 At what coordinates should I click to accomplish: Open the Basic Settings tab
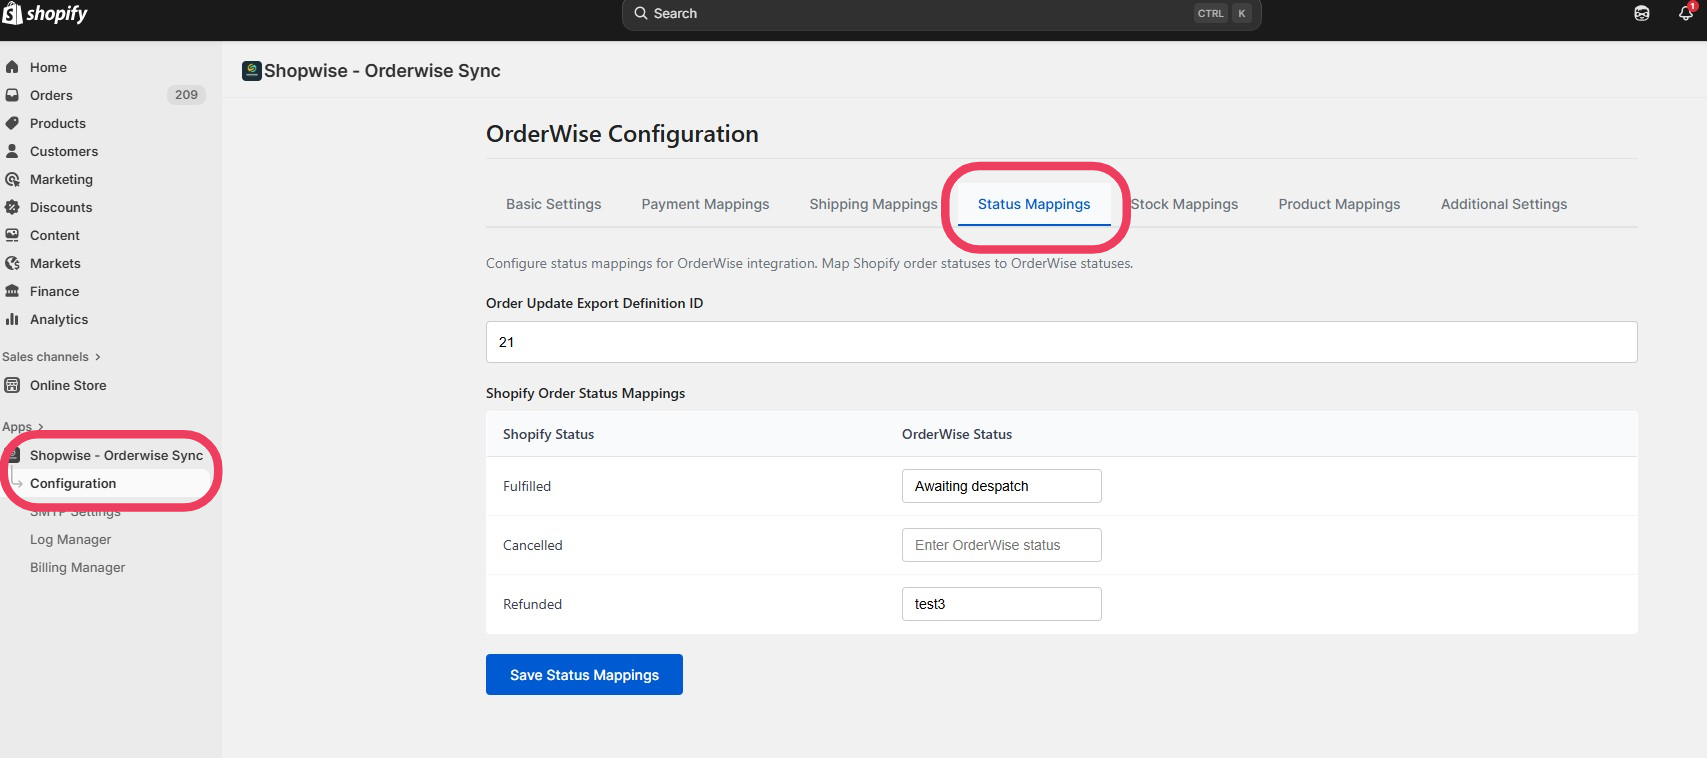[x=554, y=204]
